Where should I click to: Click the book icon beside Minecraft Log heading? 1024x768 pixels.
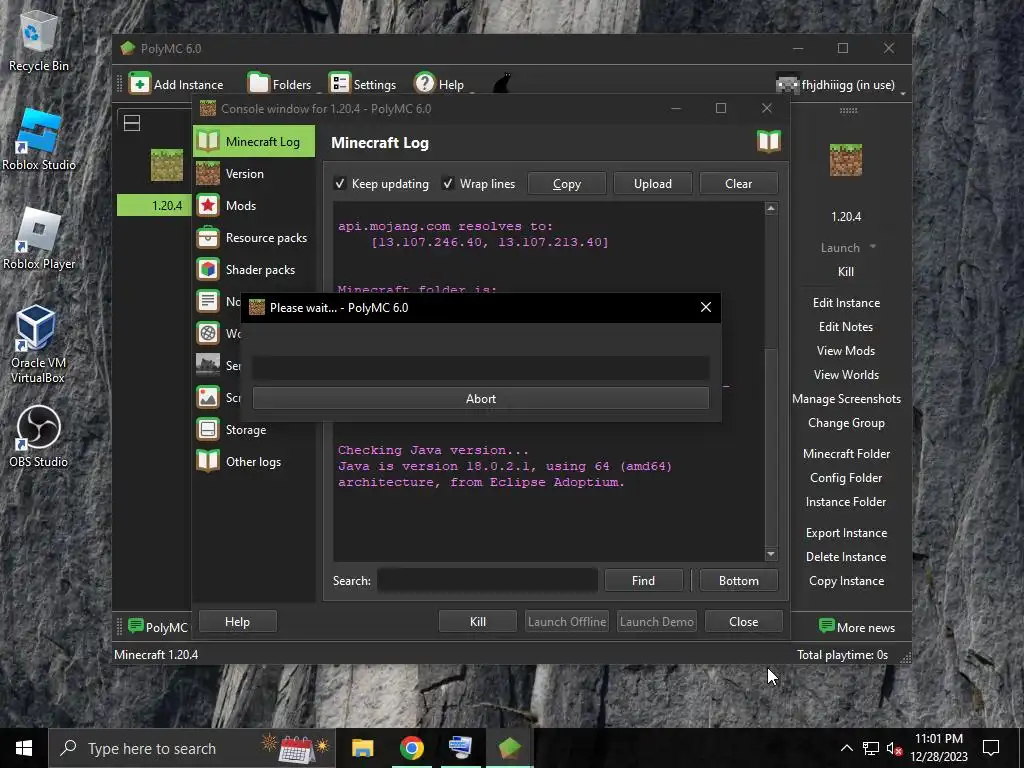769,141
